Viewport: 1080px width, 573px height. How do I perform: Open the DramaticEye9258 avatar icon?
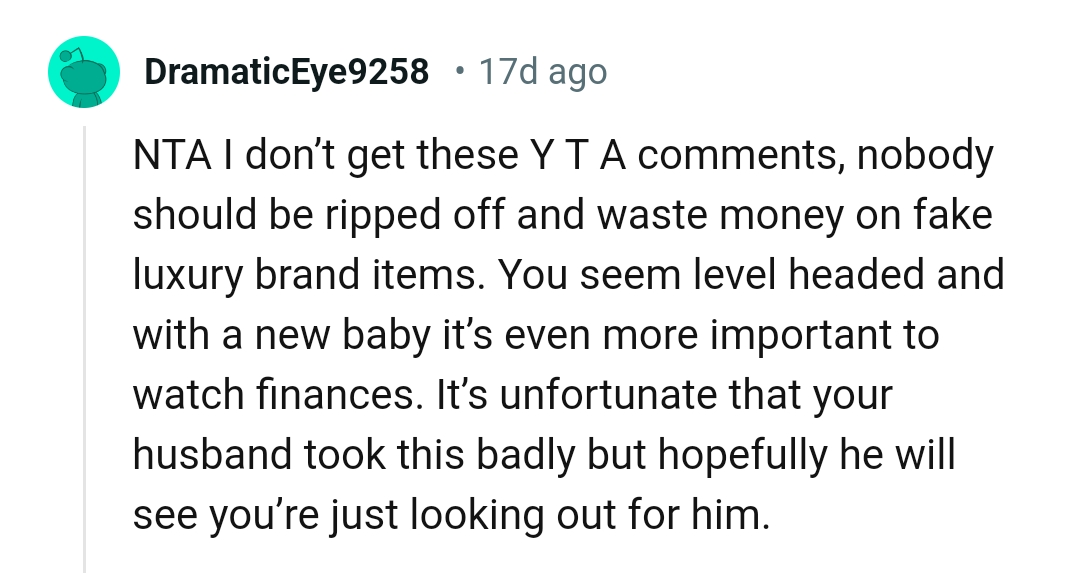84,72
